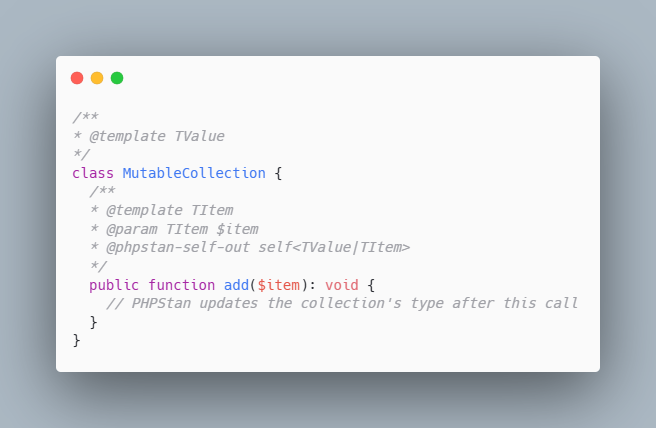Click the 'public' keyword
Image resolution: width=656 pixels, height=428 pixels.
pos(114,285)
